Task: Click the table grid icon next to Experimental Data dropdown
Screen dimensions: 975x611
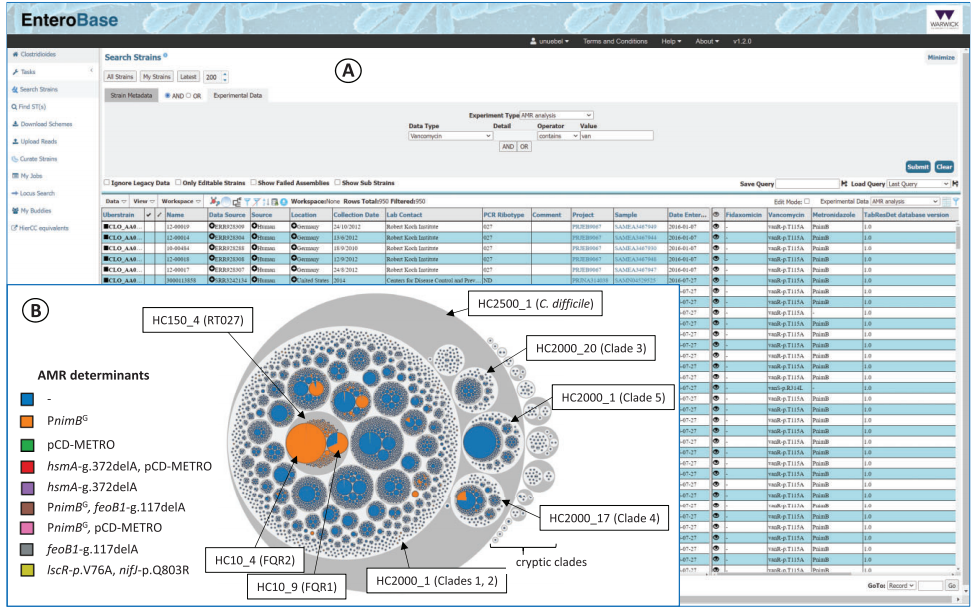Action: coord(946,201)
